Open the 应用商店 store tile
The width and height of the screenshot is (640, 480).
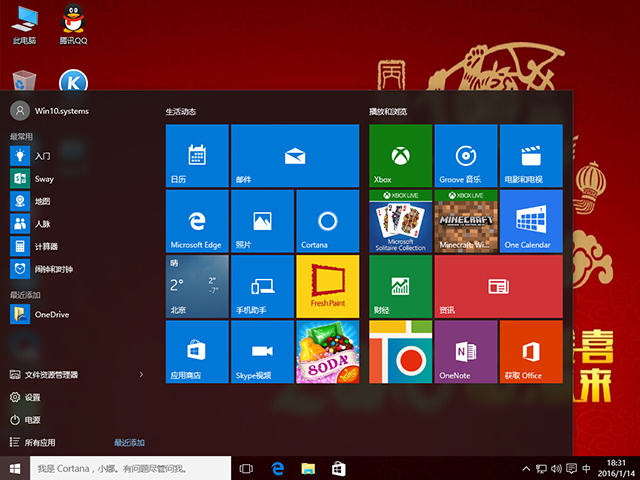point(196,351)
